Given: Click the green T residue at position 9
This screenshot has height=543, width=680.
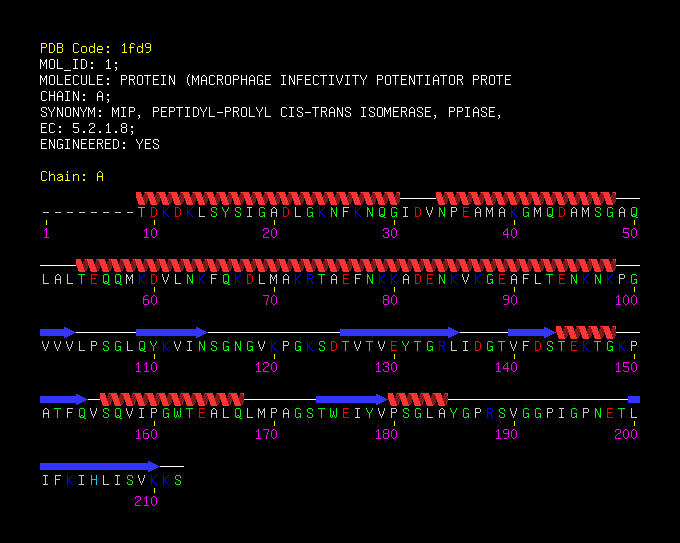Looking at the screenshot, I should 142,213.
